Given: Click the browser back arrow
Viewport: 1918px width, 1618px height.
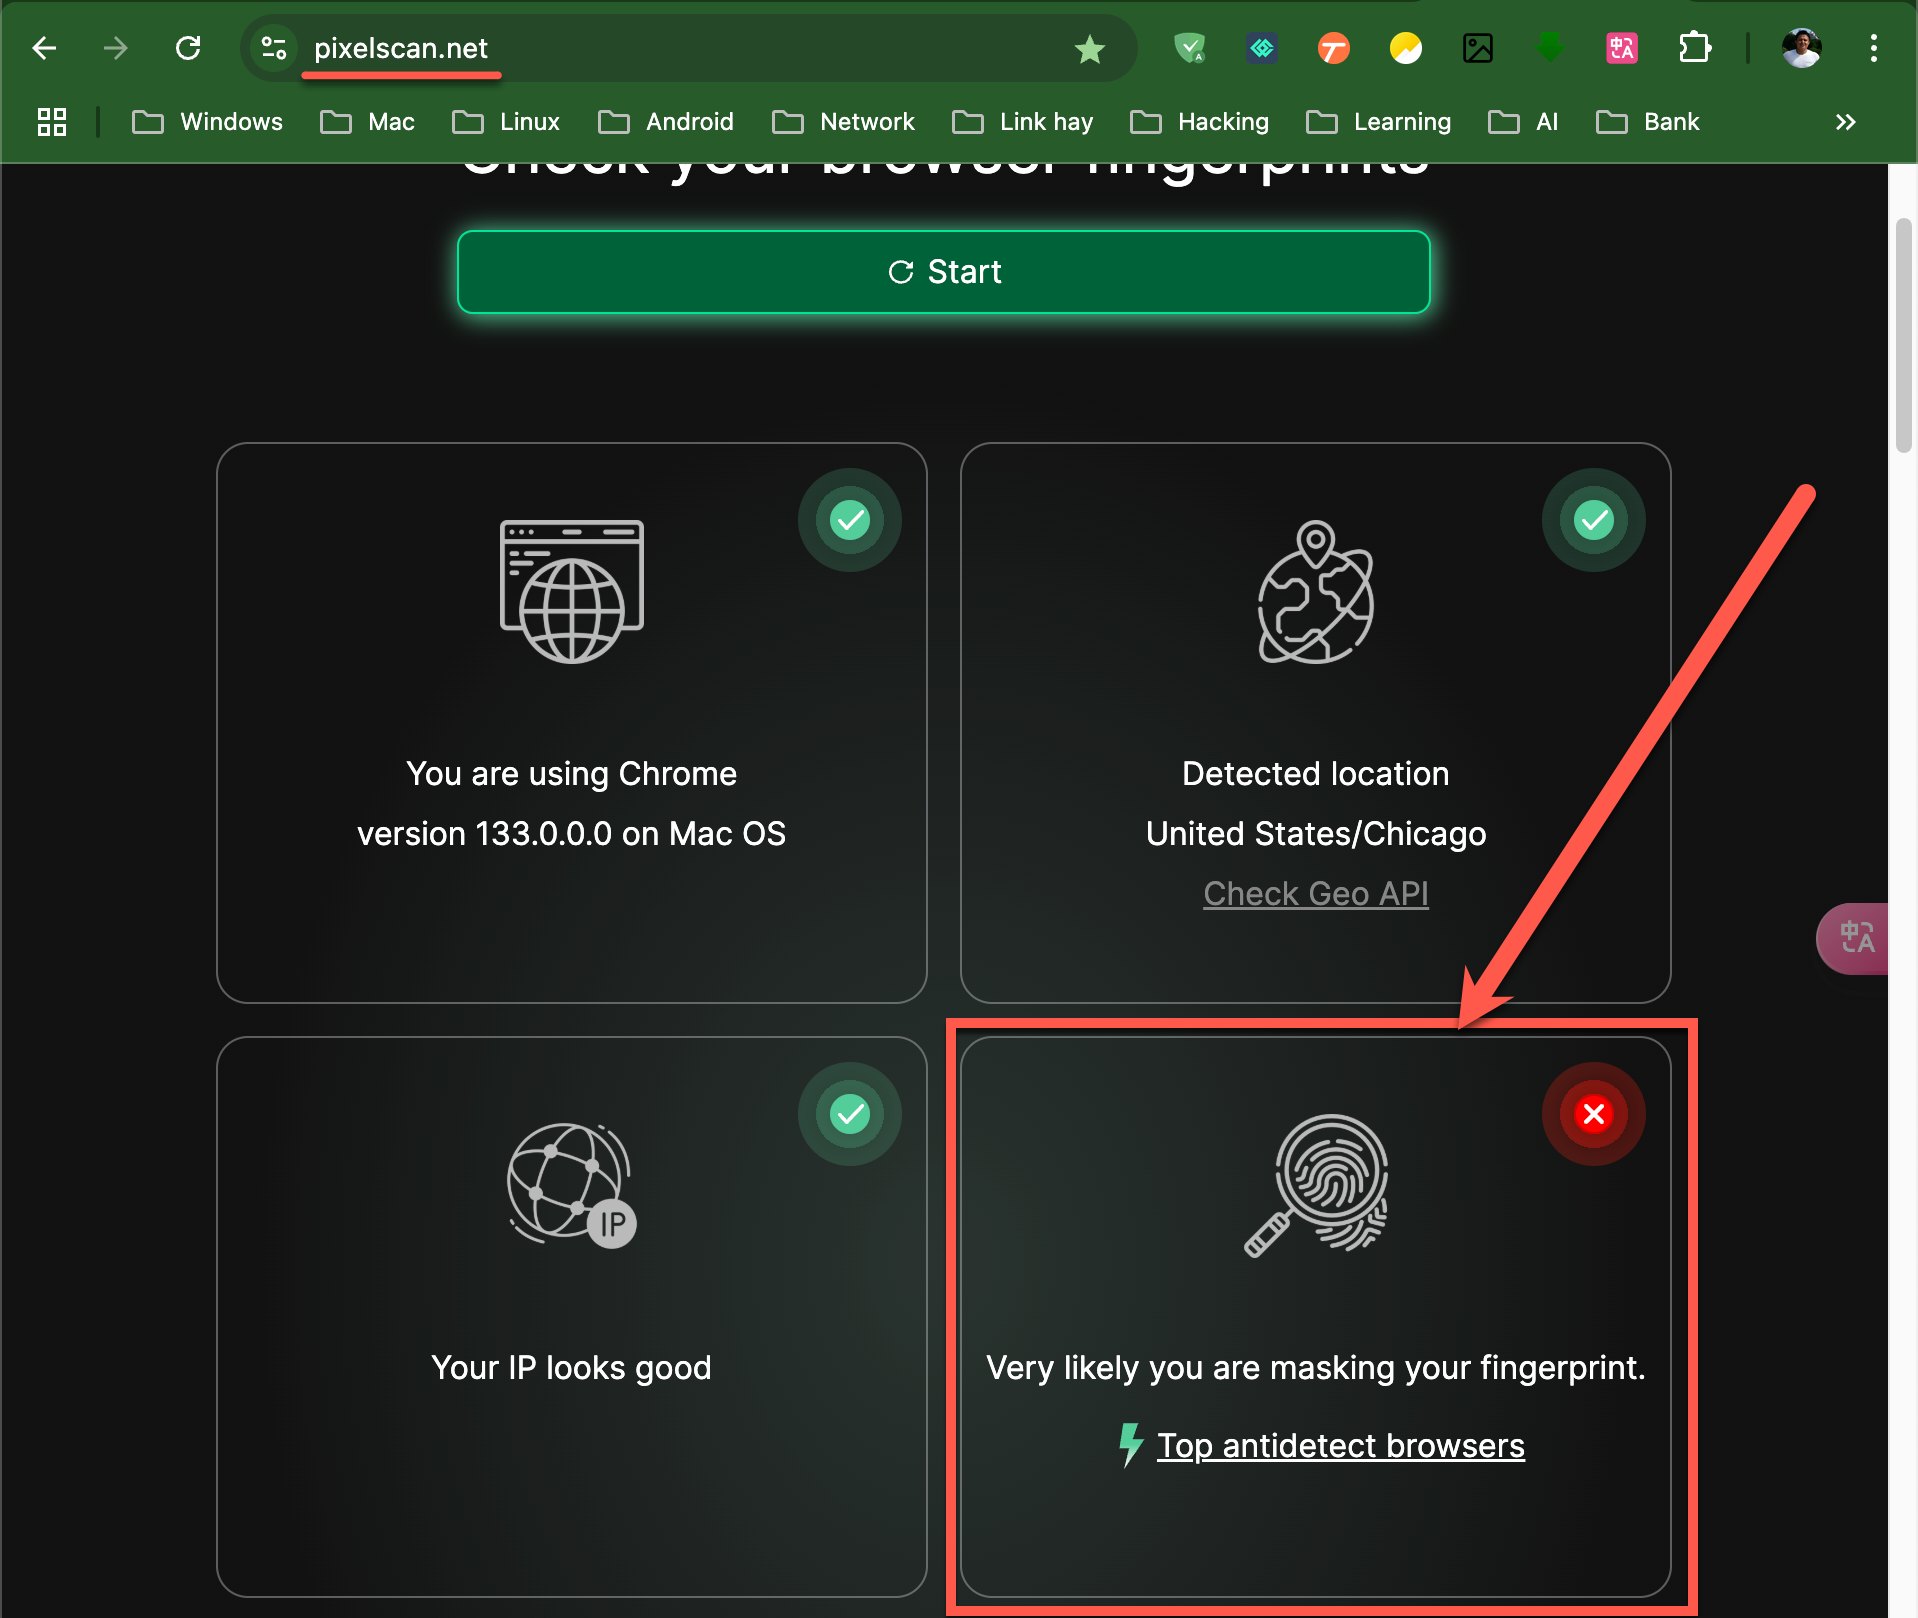Looking at the screenshot, I should [44, 48].
